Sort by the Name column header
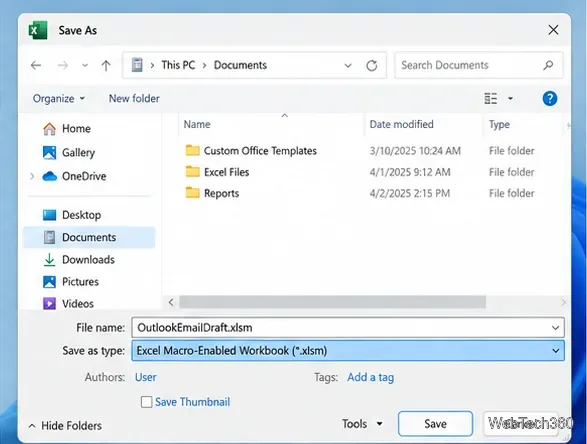 197,124
